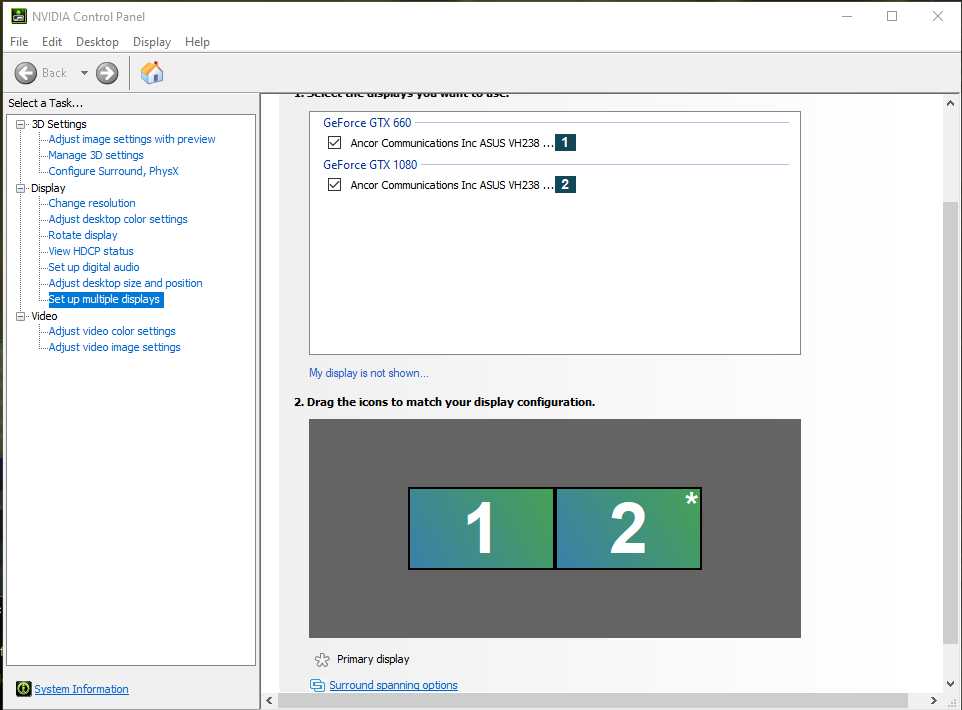This screenshot has width=962, height=710.
Task: Collapse the Video tree node
Action: click(21, 316)
